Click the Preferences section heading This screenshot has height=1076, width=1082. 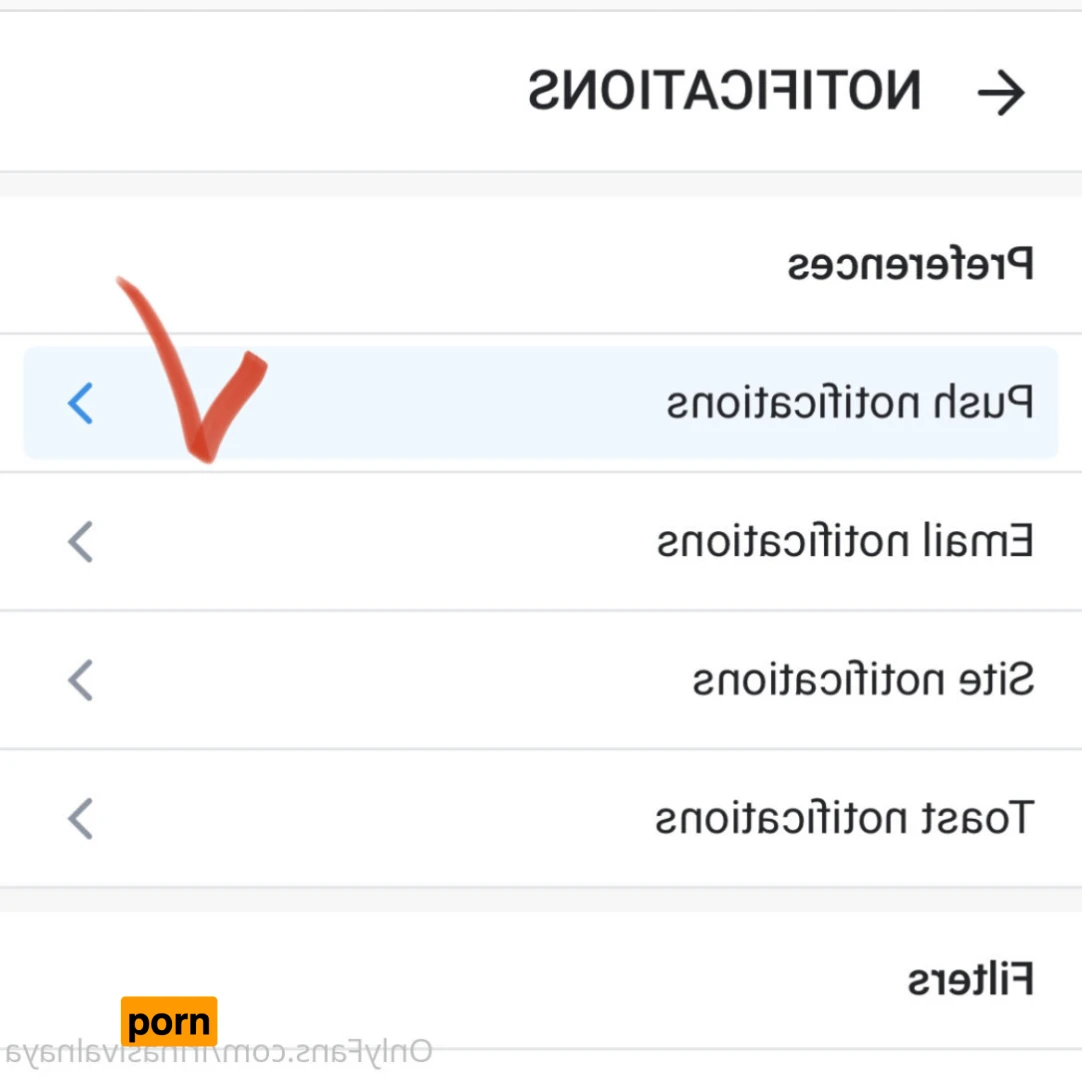coord(909,267)
